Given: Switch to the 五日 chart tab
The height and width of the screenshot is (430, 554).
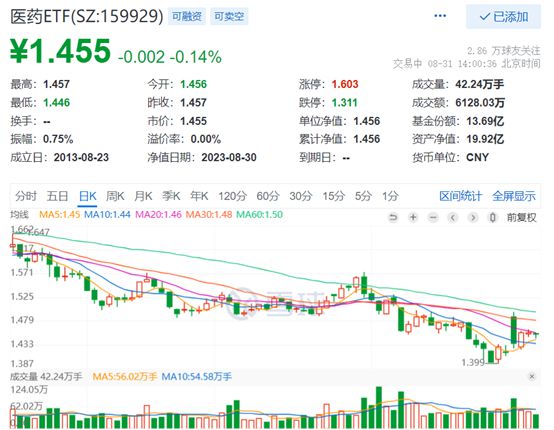Looking at the screenshot, I should pos(57,196).
